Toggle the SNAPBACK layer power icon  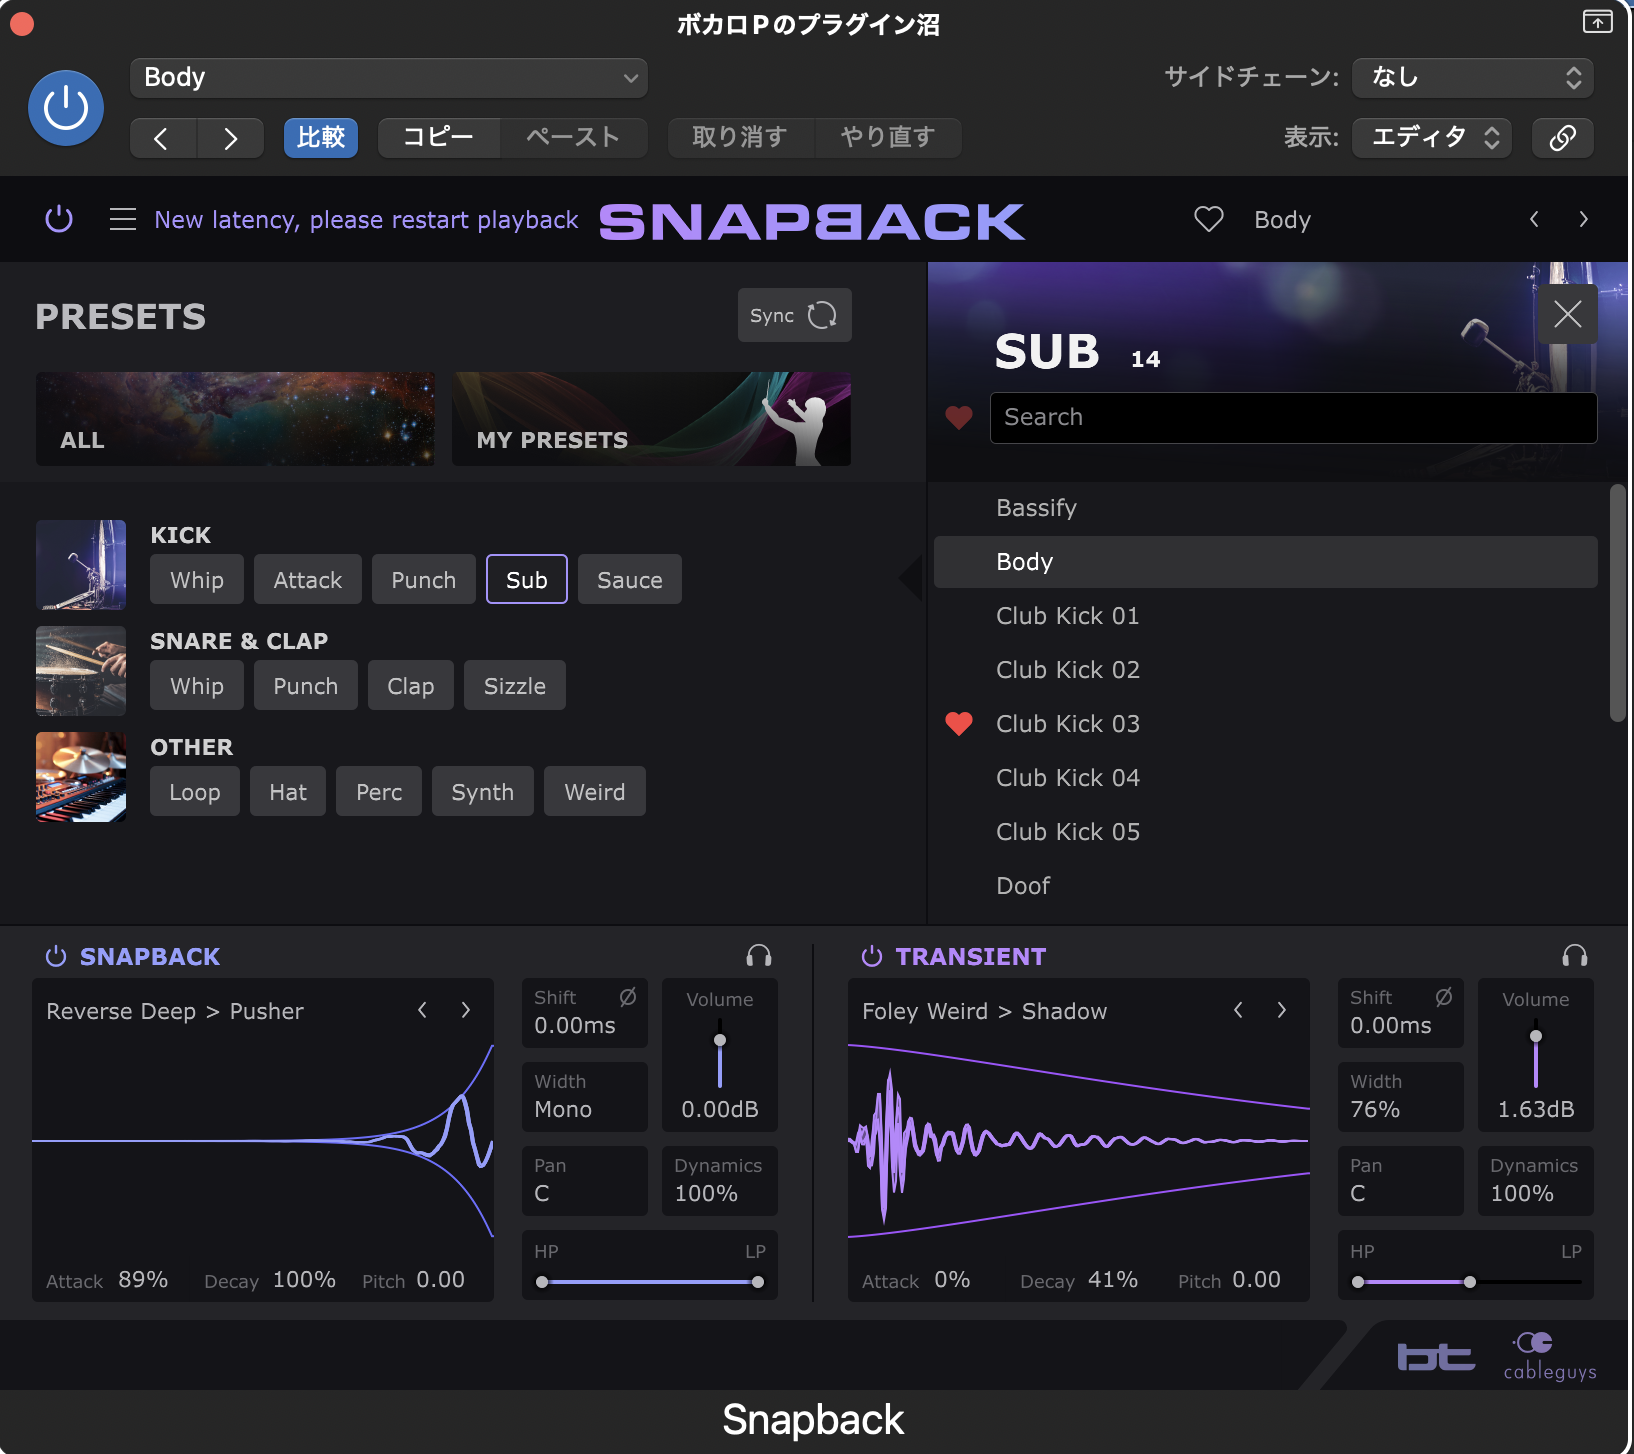pyautogui.click(x=56, y=957)
